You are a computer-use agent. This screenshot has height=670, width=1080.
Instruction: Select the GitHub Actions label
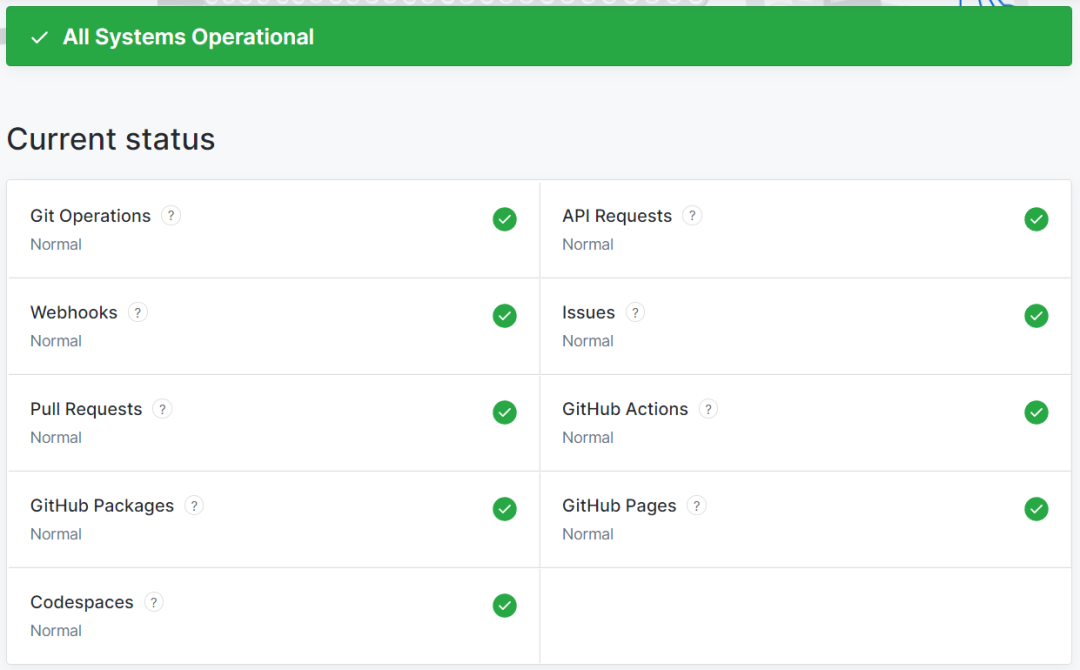[x=625, y=409]
